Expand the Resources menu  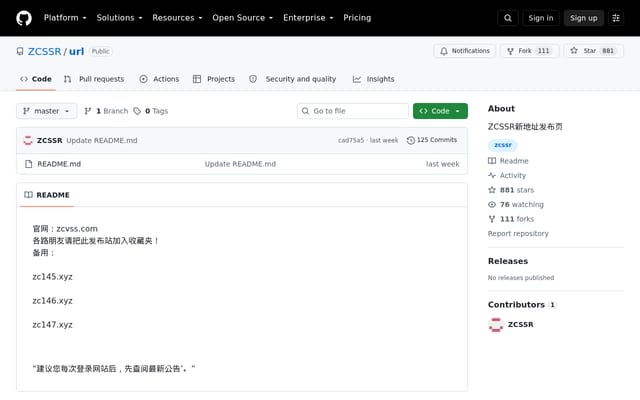click(x=177, y=18)
